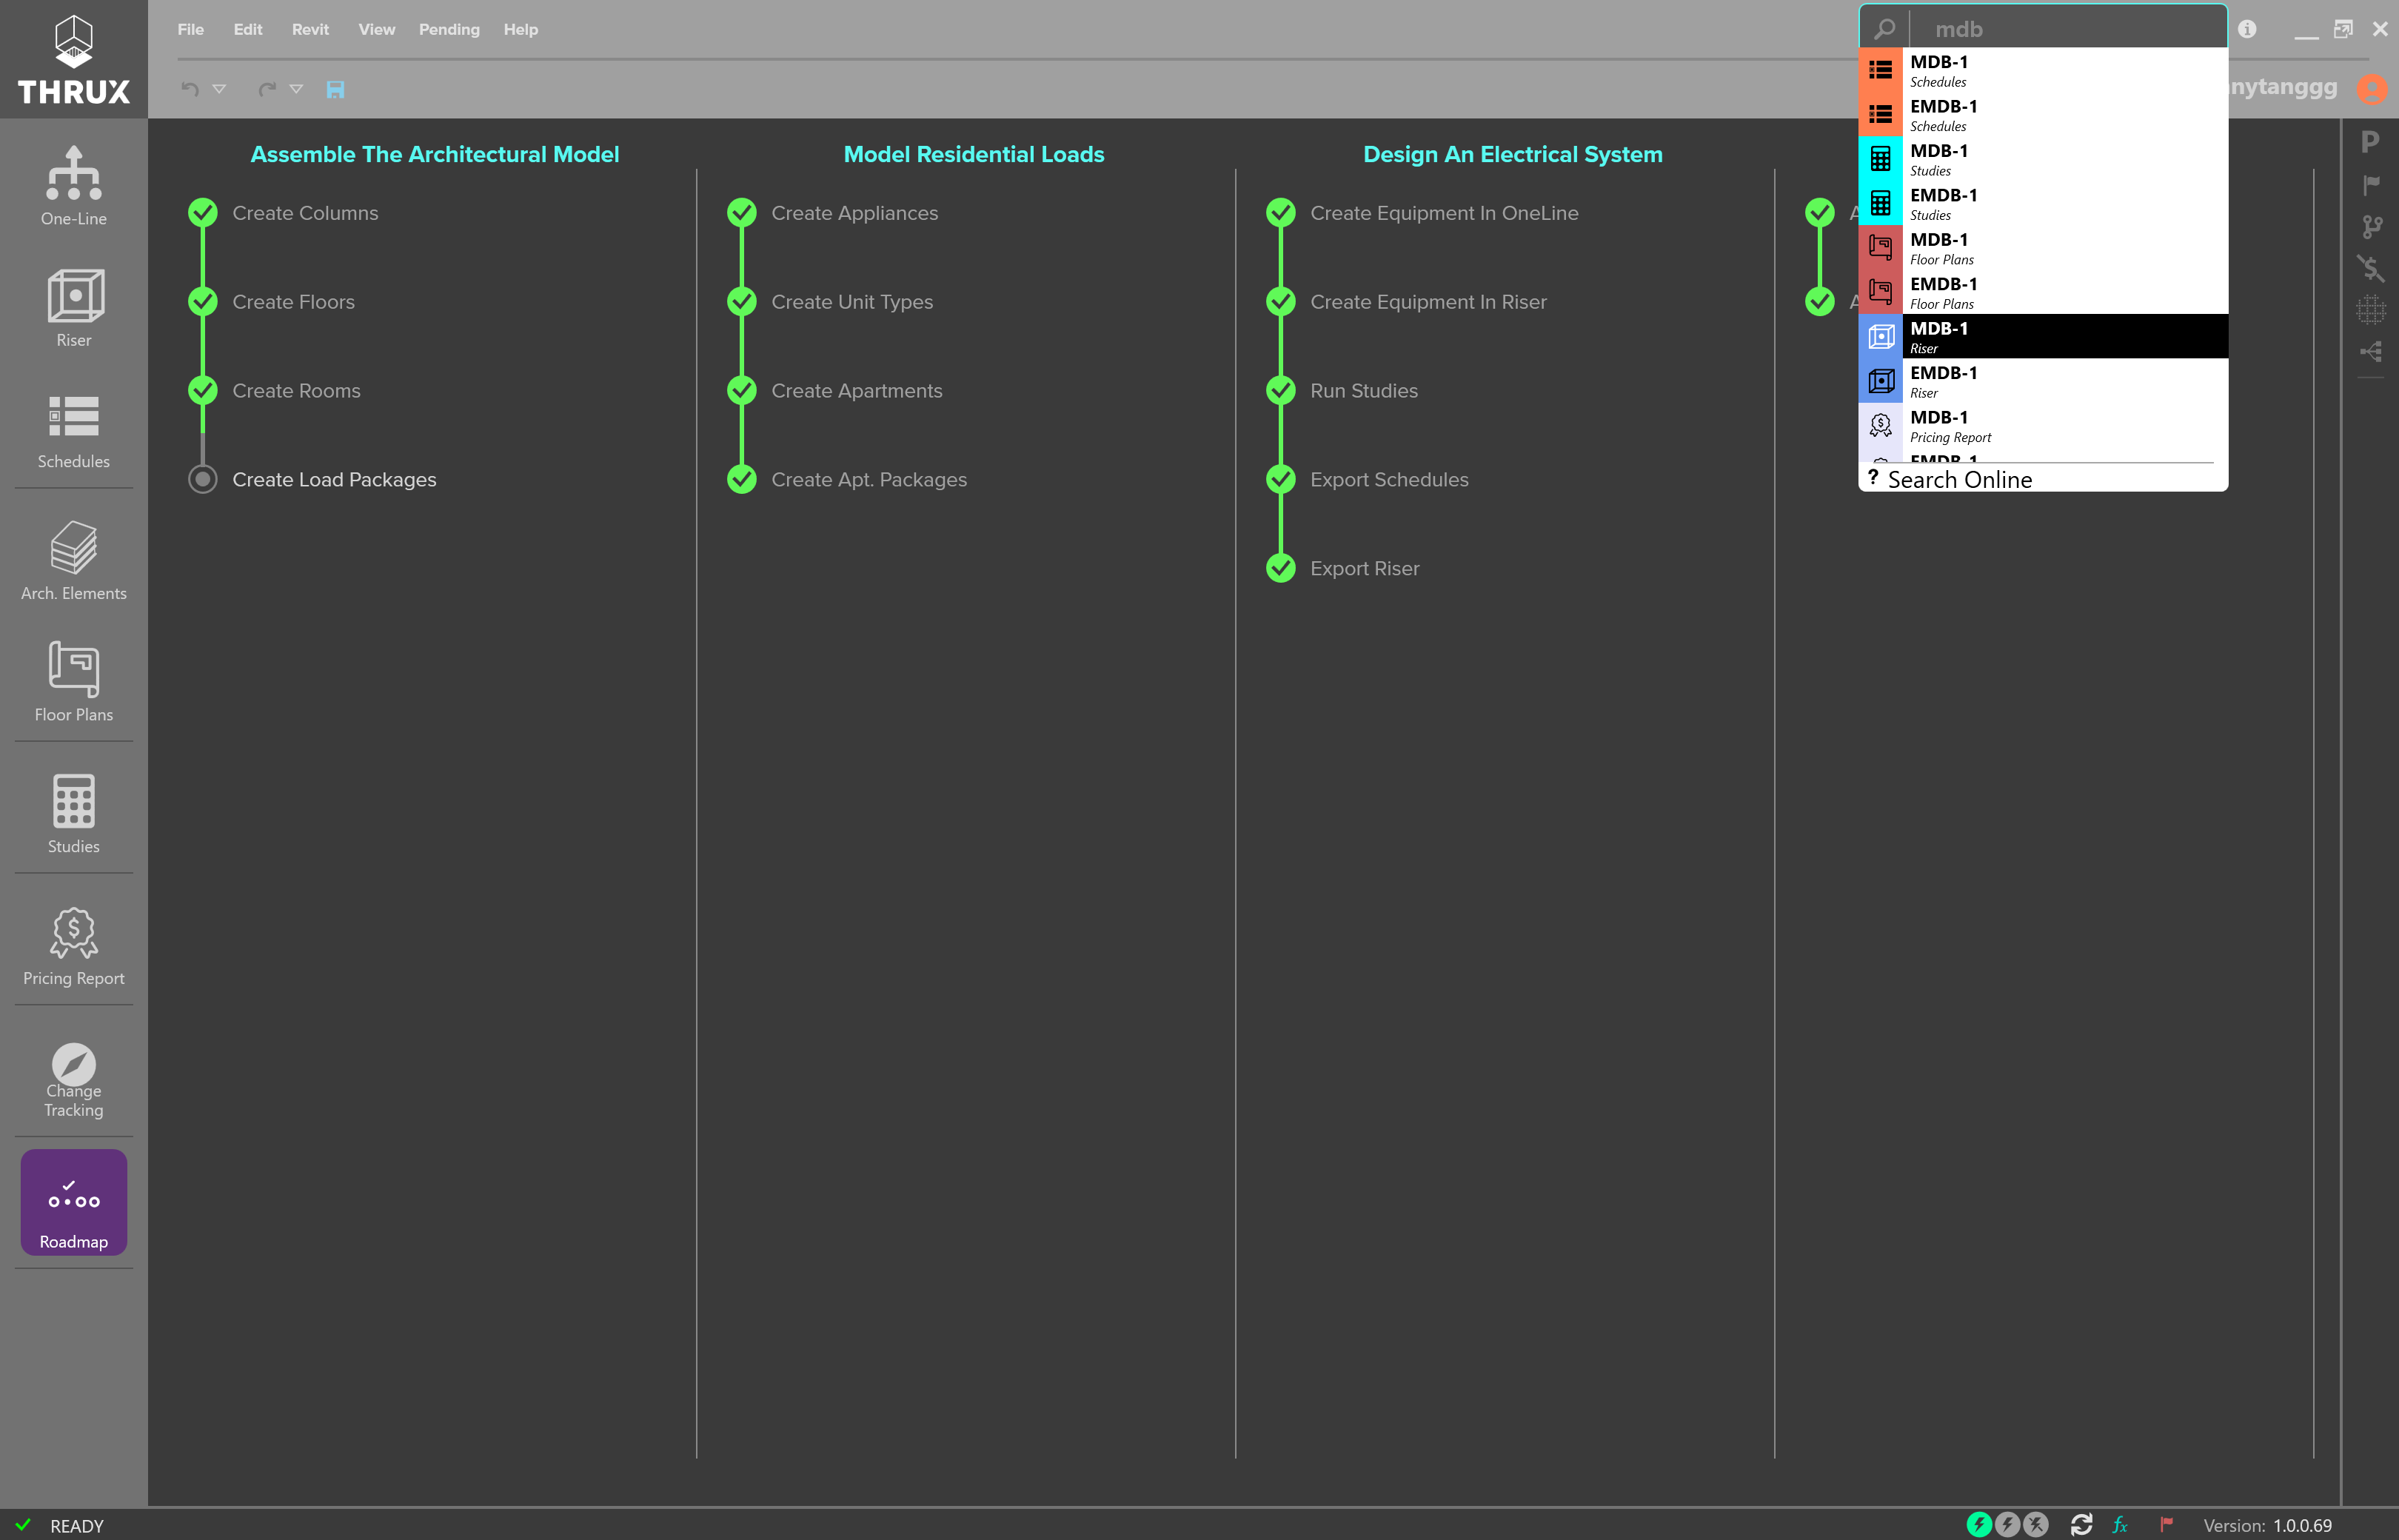Click the plain grey lightning bolt status icon
This screenshot has width=2399, height=1540.
2007,1524
